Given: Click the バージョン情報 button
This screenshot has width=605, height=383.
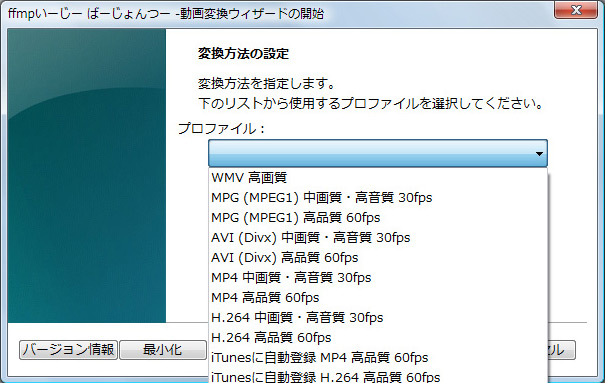Looking at the screenshot, I should (x=68, y=350).
